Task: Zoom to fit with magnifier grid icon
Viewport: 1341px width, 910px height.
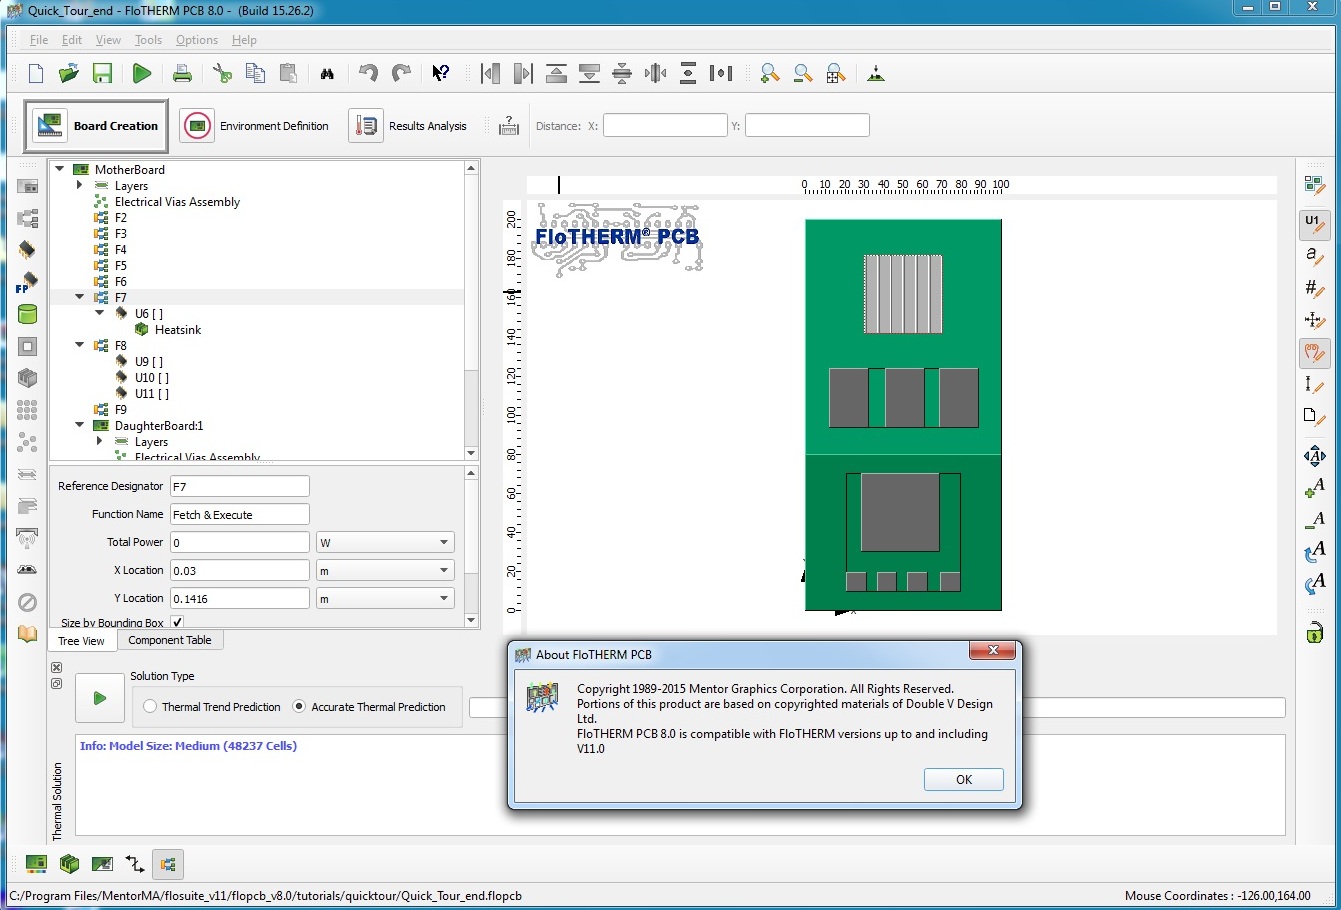Action: tap(835, 73)
